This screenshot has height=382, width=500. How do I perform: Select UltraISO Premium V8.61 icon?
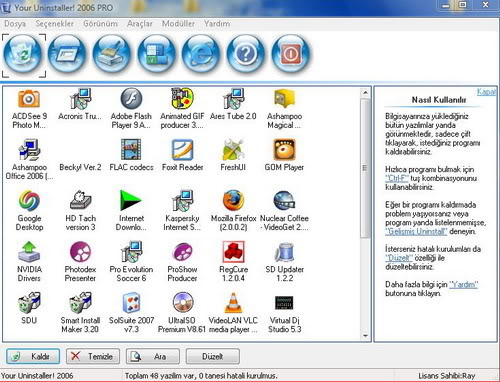(x=182, y=303)
